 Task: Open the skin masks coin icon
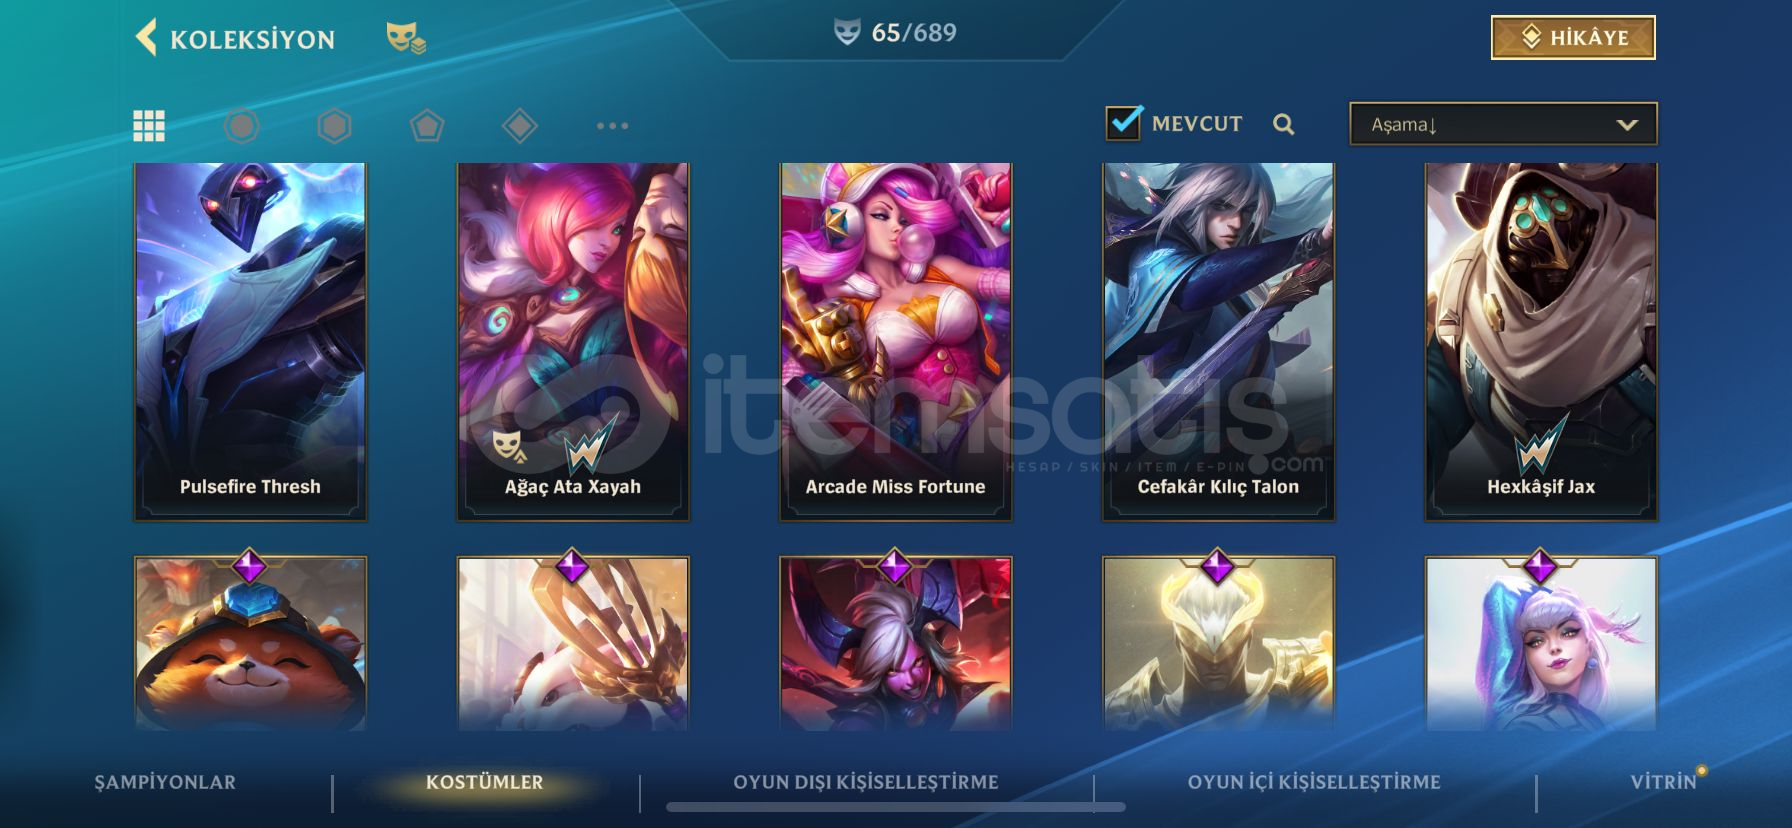406,38
